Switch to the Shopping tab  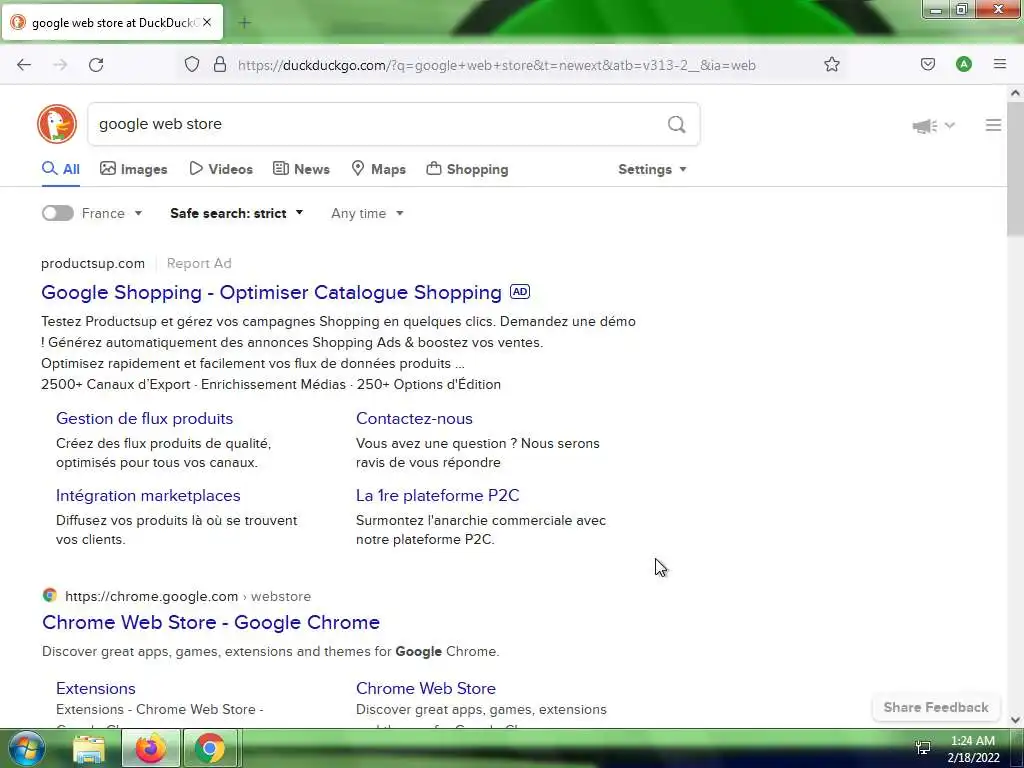(x=467, y=169)
